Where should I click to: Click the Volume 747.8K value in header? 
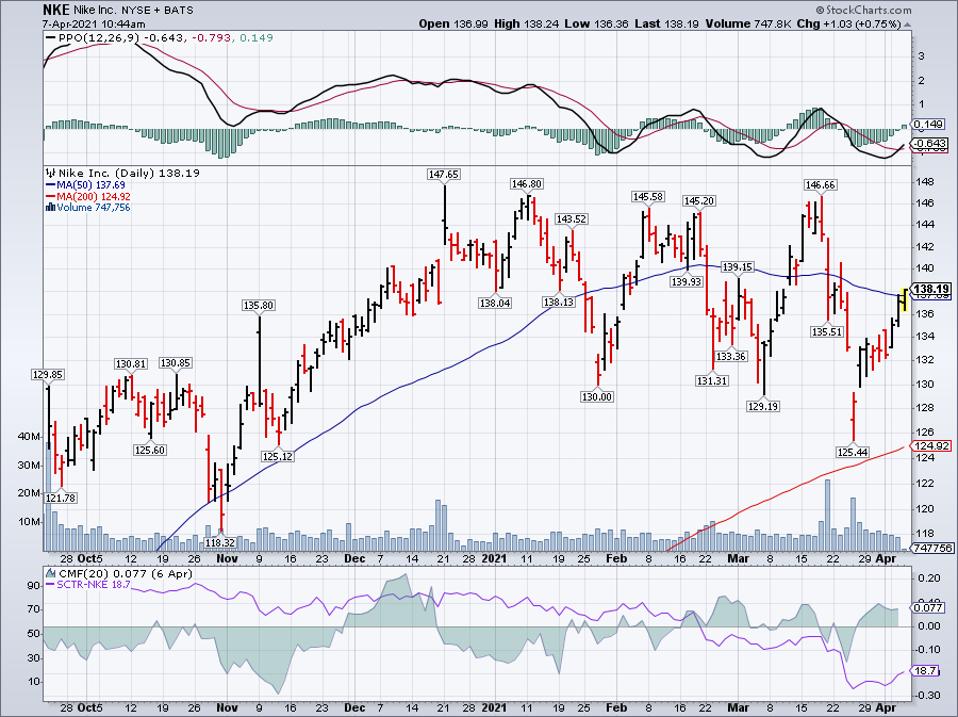click(749, 24)
